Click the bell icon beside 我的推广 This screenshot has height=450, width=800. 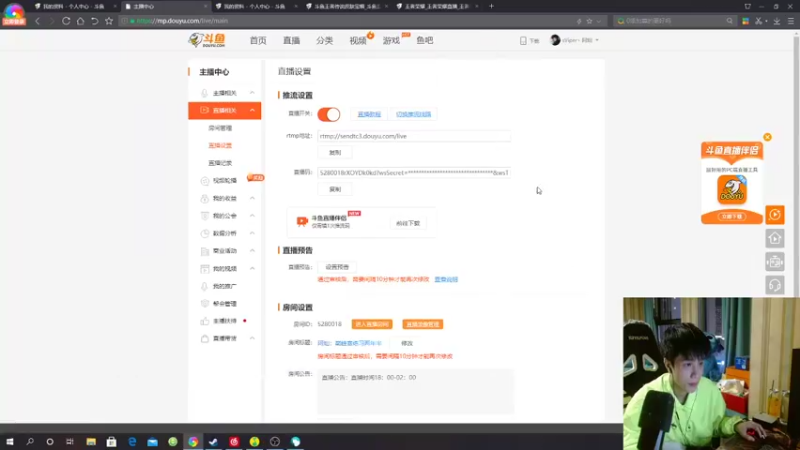click(x=205, y=286)
